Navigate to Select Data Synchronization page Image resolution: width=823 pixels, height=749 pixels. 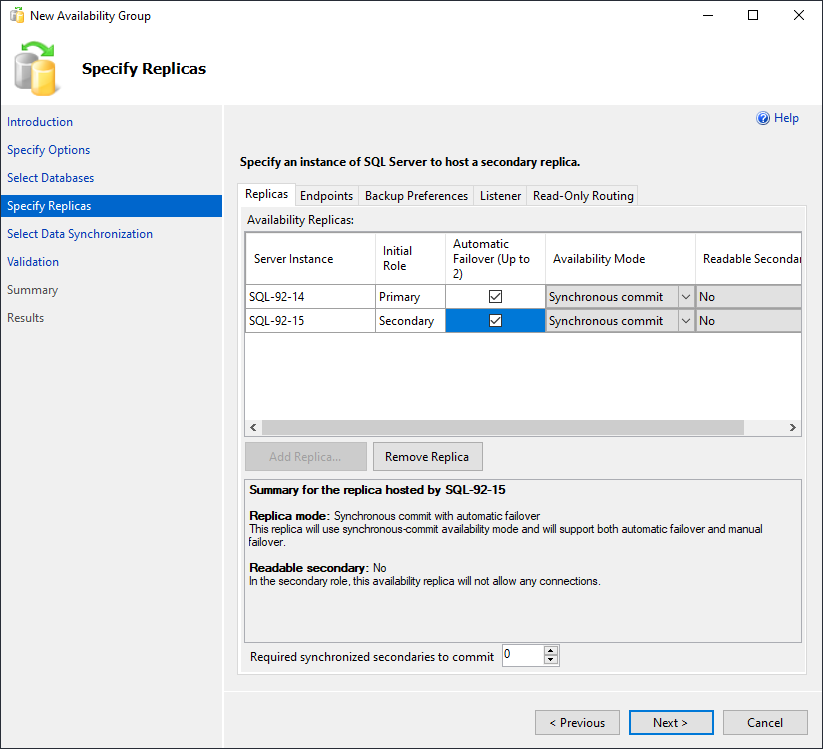(x=80, y=234)
